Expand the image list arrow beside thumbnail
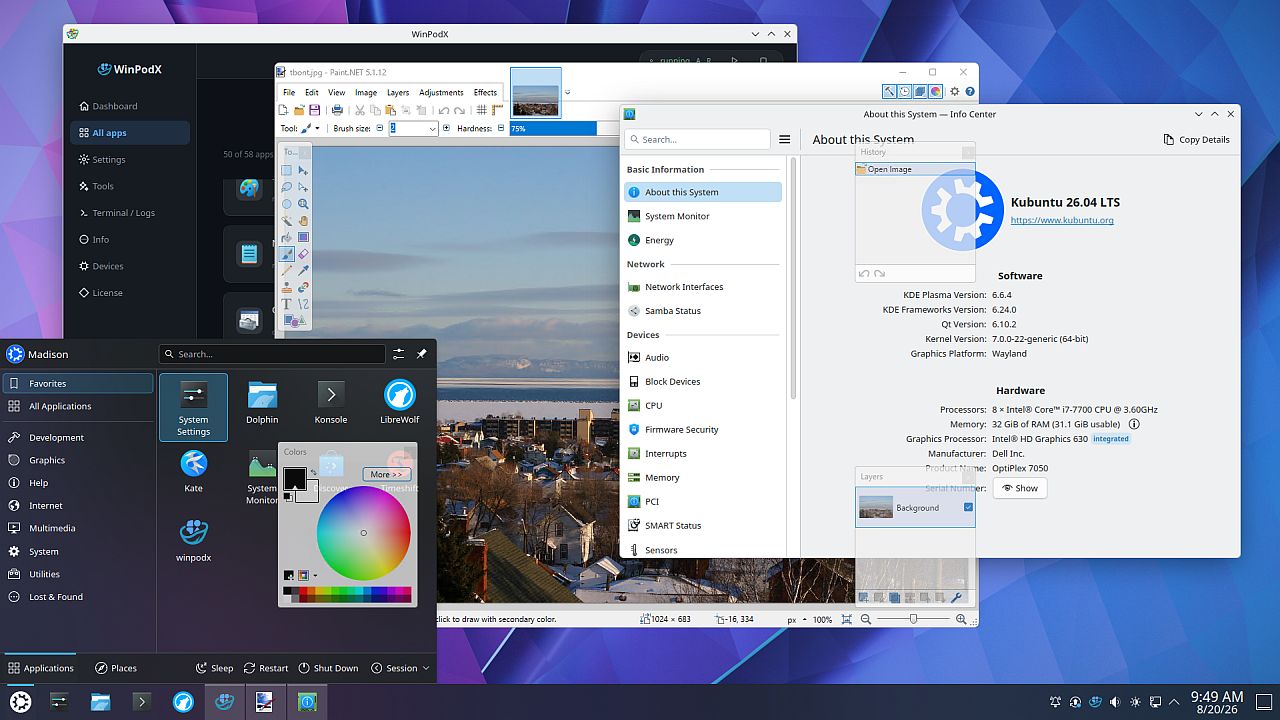Viewport: 1280px width, 720px height. [567, 92]
